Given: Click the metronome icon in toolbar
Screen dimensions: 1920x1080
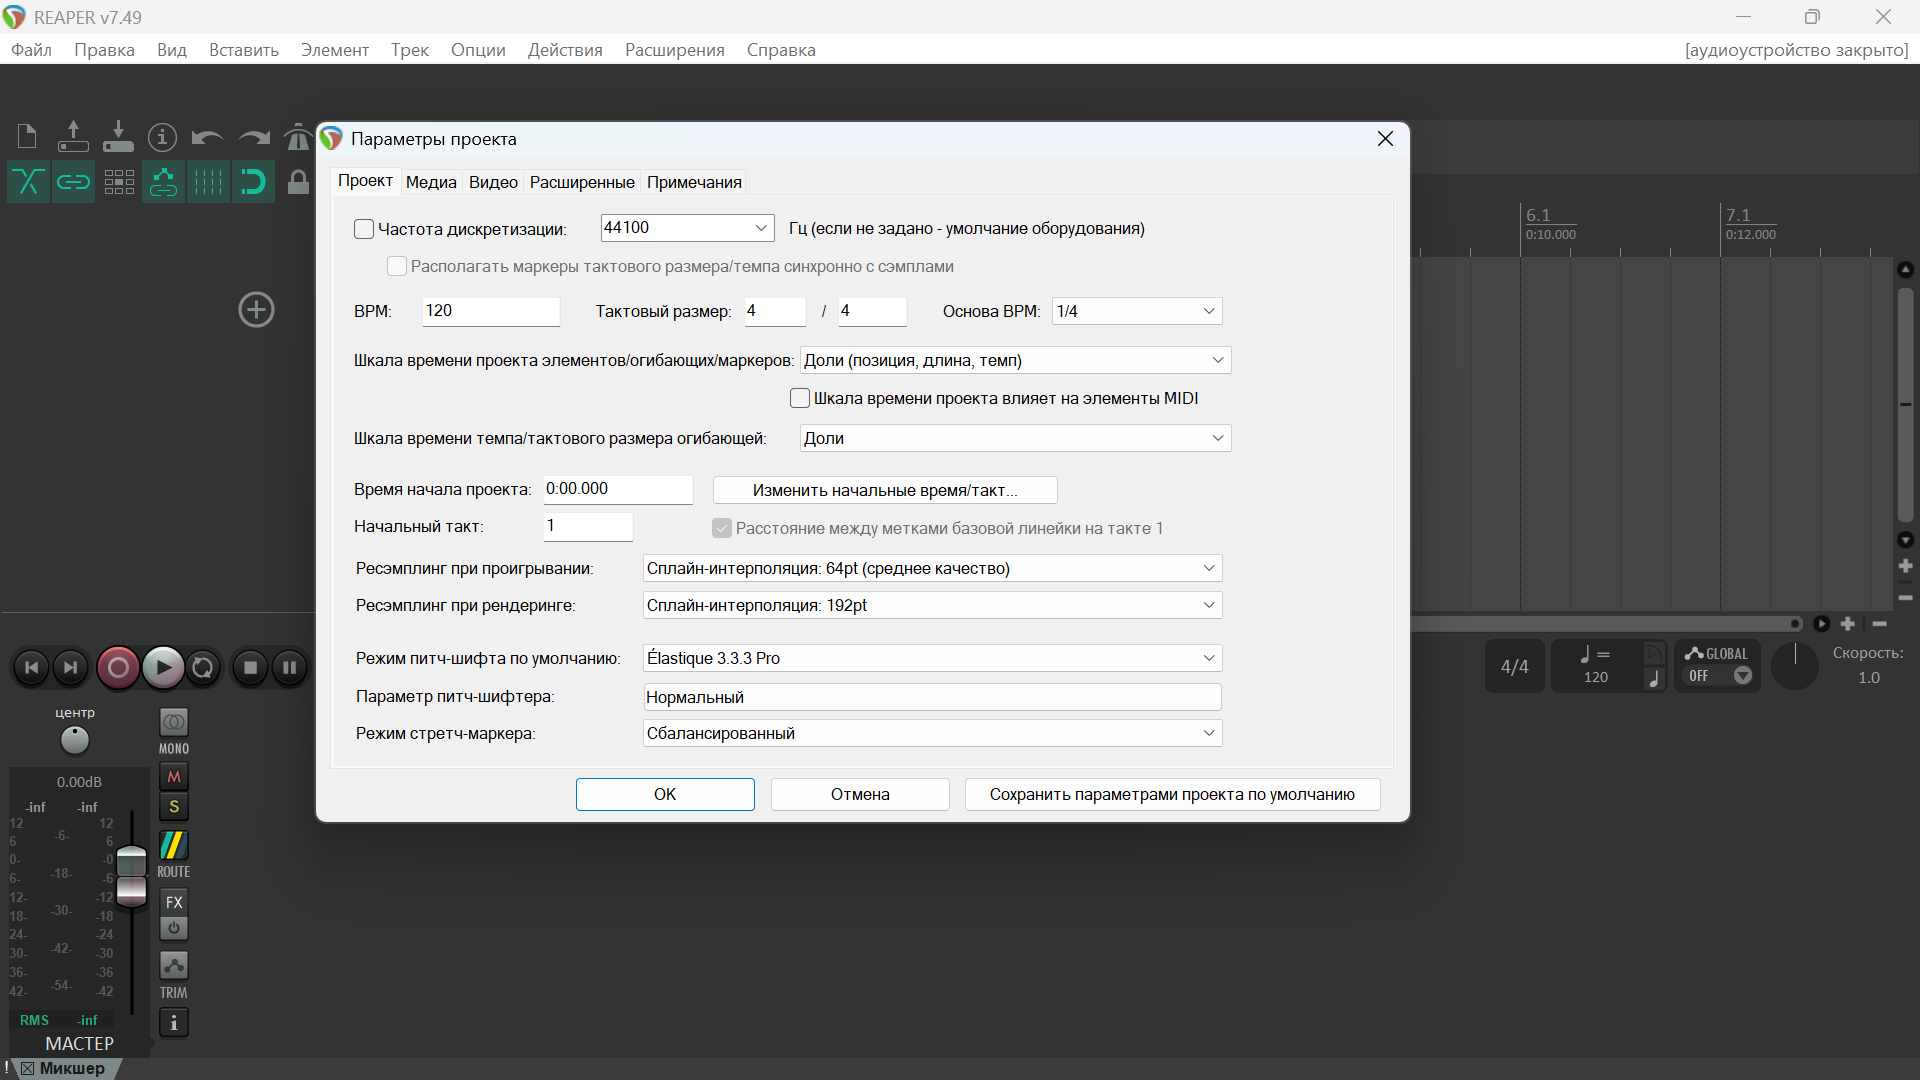Looking at the screenshot, I should (x=297, y=137).
